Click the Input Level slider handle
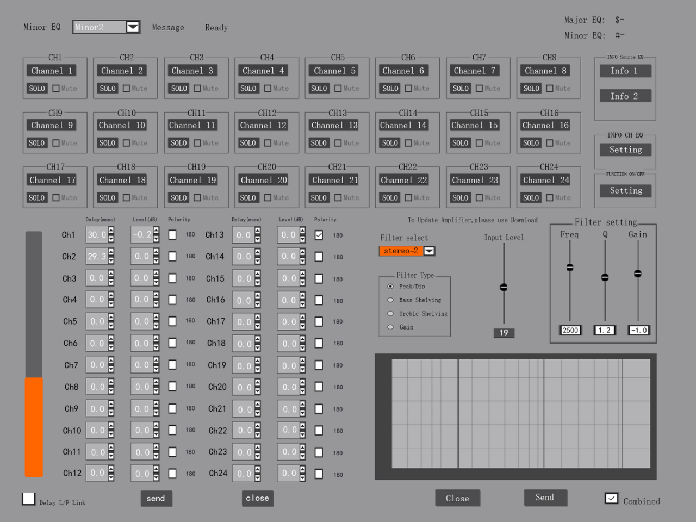 [x=504, y=287]
